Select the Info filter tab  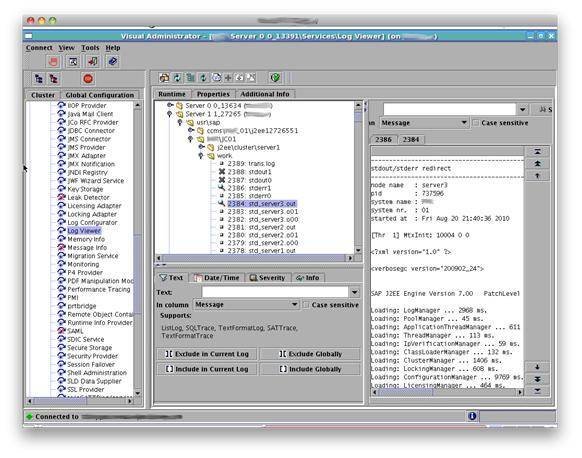pyautogui.click(x=308, y=278)
